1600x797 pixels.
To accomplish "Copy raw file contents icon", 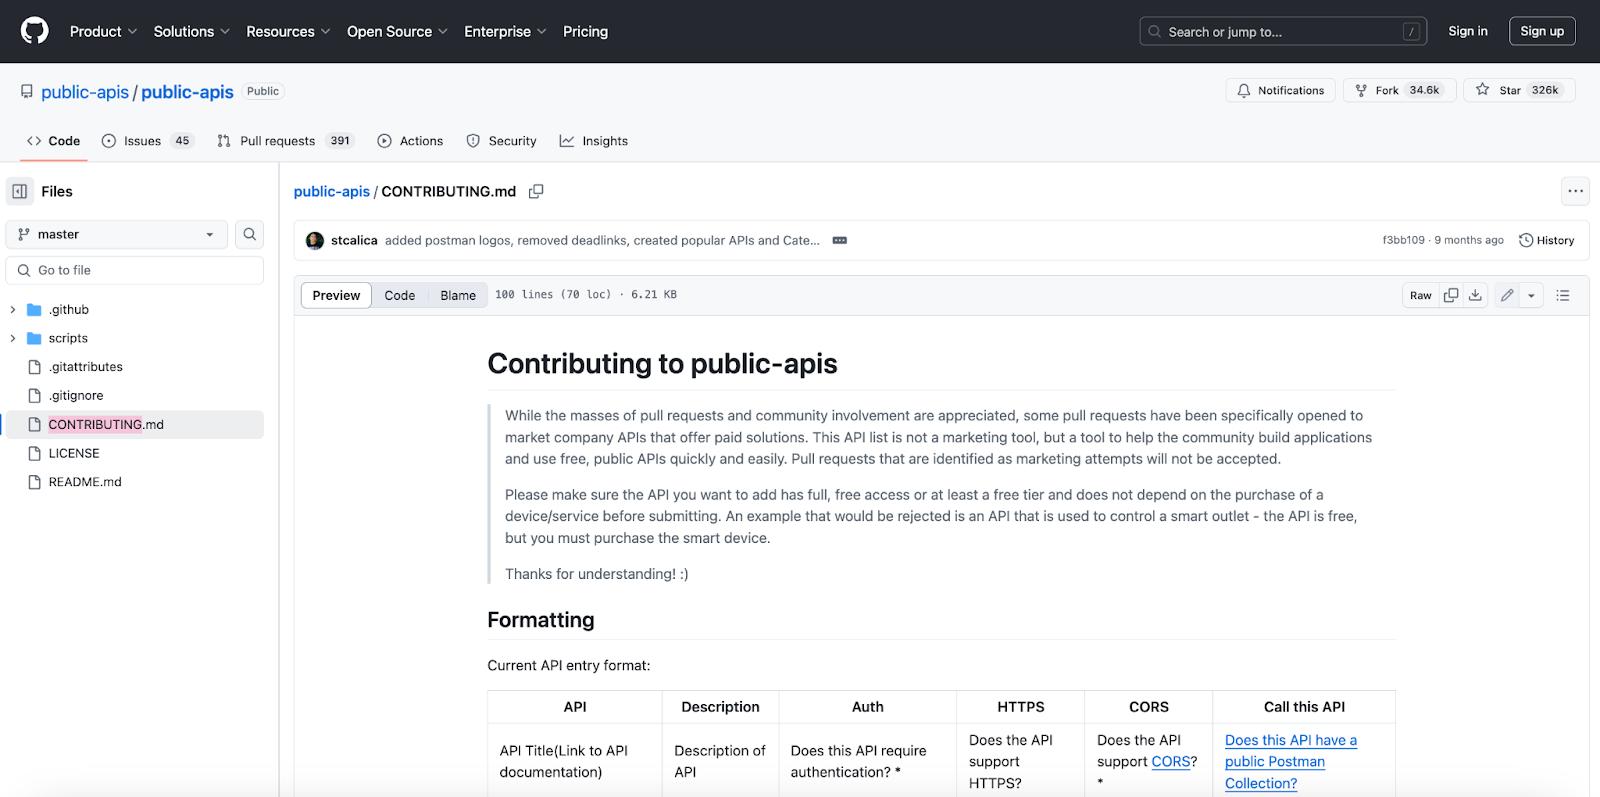I will point(1450,295).
